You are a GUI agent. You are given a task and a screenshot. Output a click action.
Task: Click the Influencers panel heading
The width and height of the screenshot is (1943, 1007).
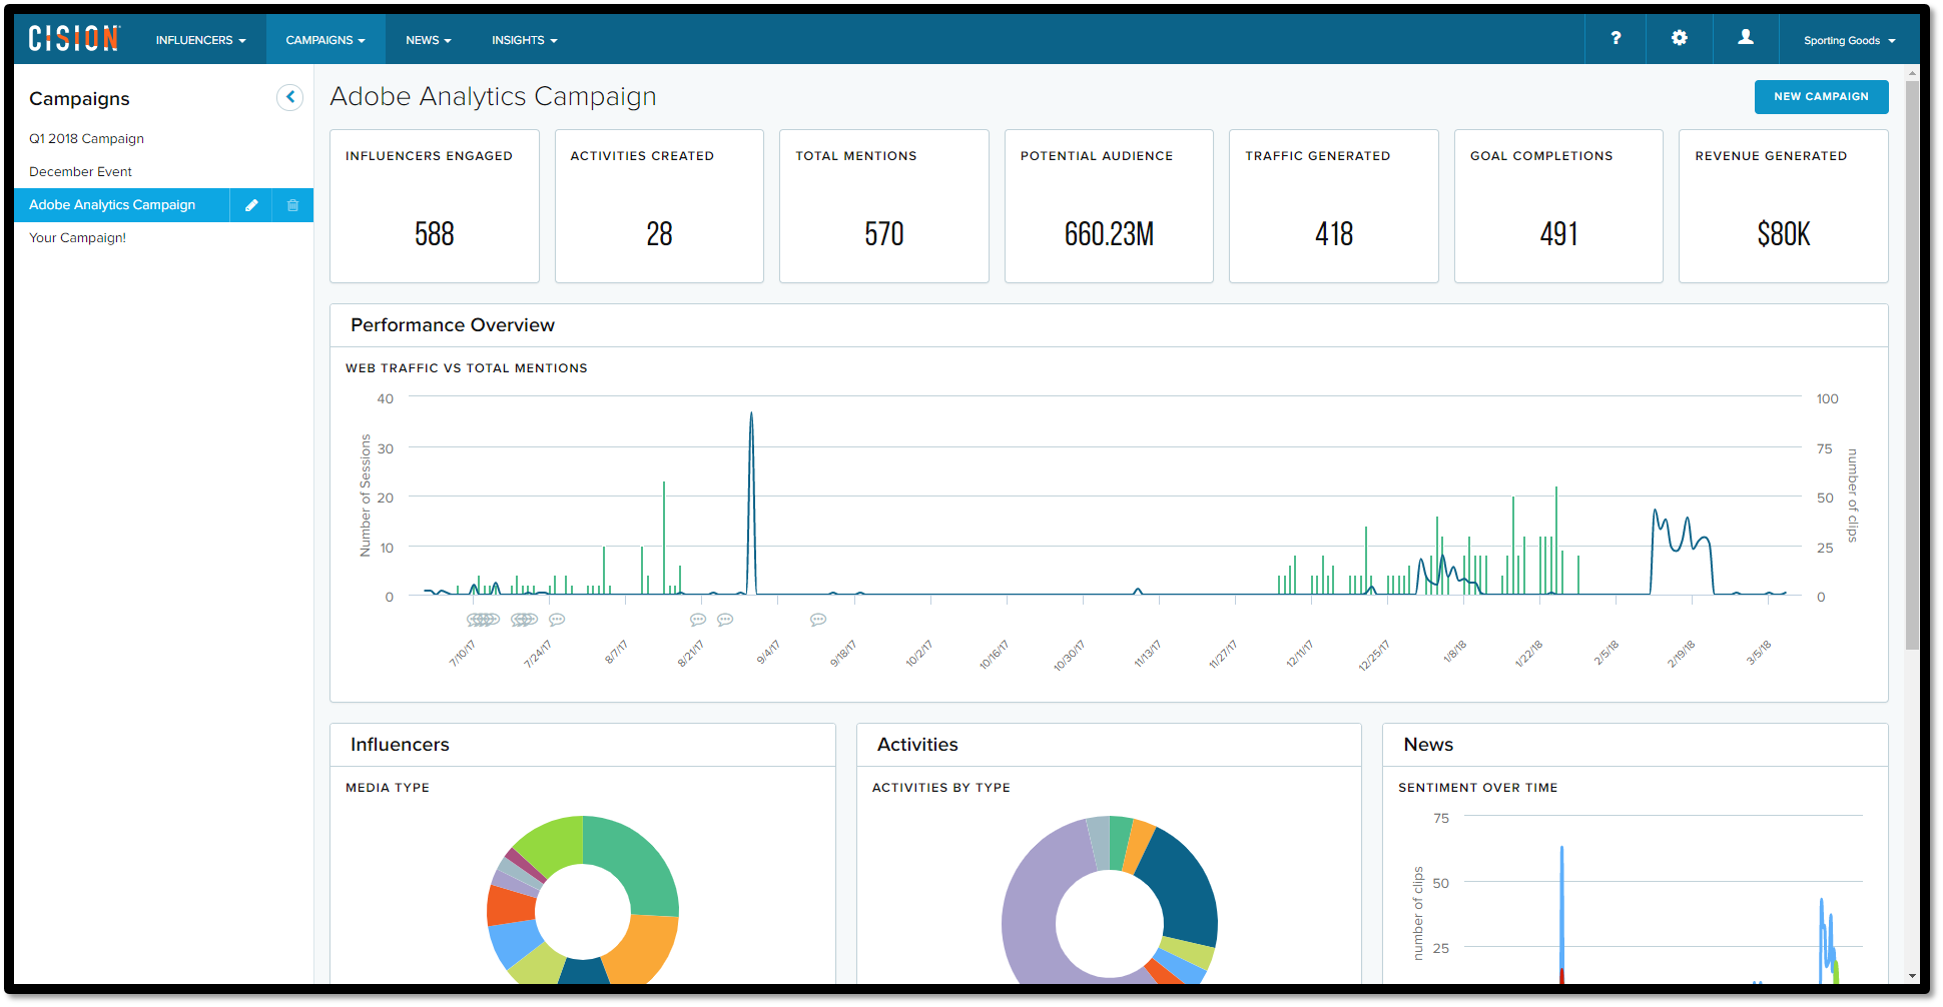tap(399, 745)
